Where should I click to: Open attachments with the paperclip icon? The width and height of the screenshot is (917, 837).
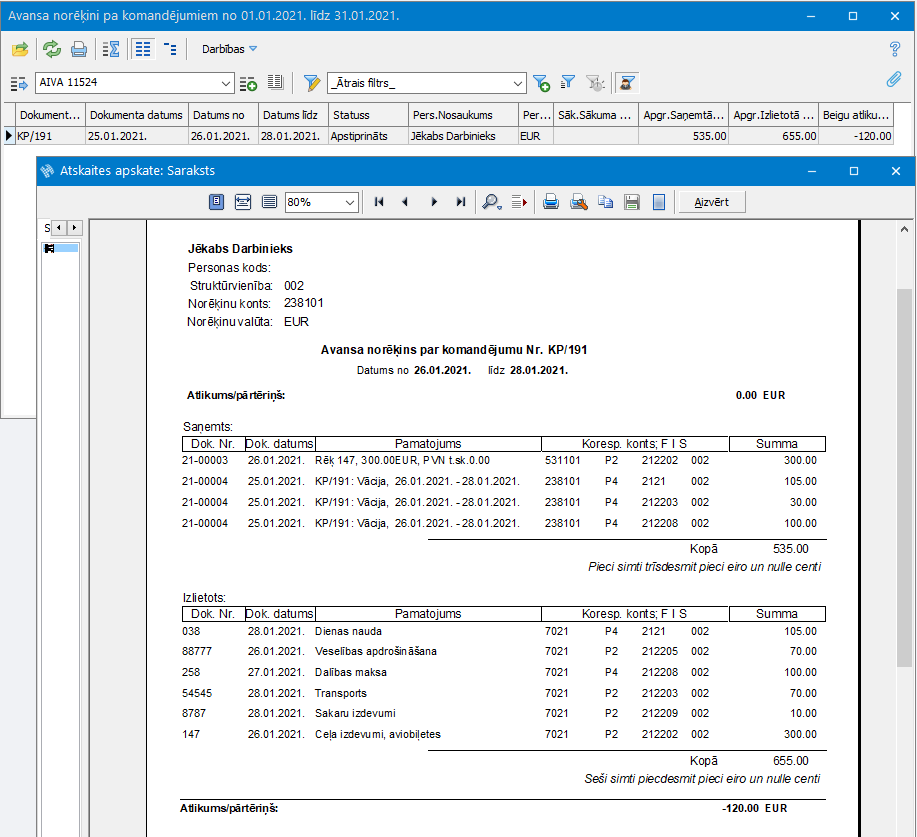(x=895, y=80)
